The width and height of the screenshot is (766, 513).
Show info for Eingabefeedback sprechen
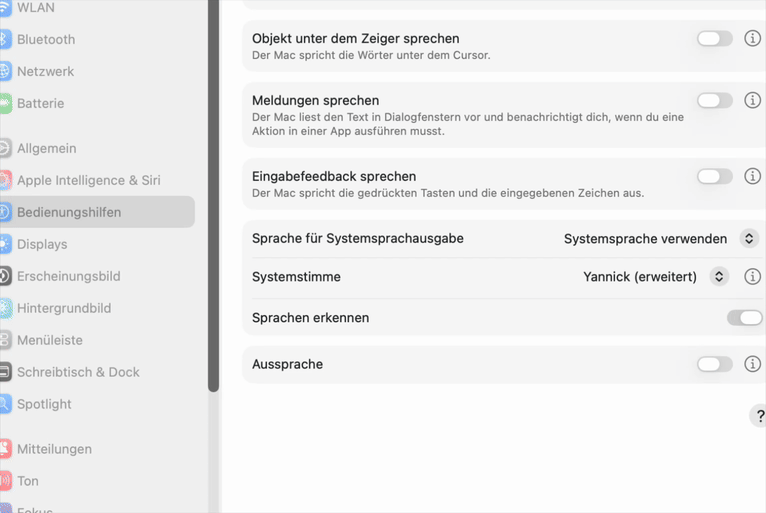(x=752, y=177)
